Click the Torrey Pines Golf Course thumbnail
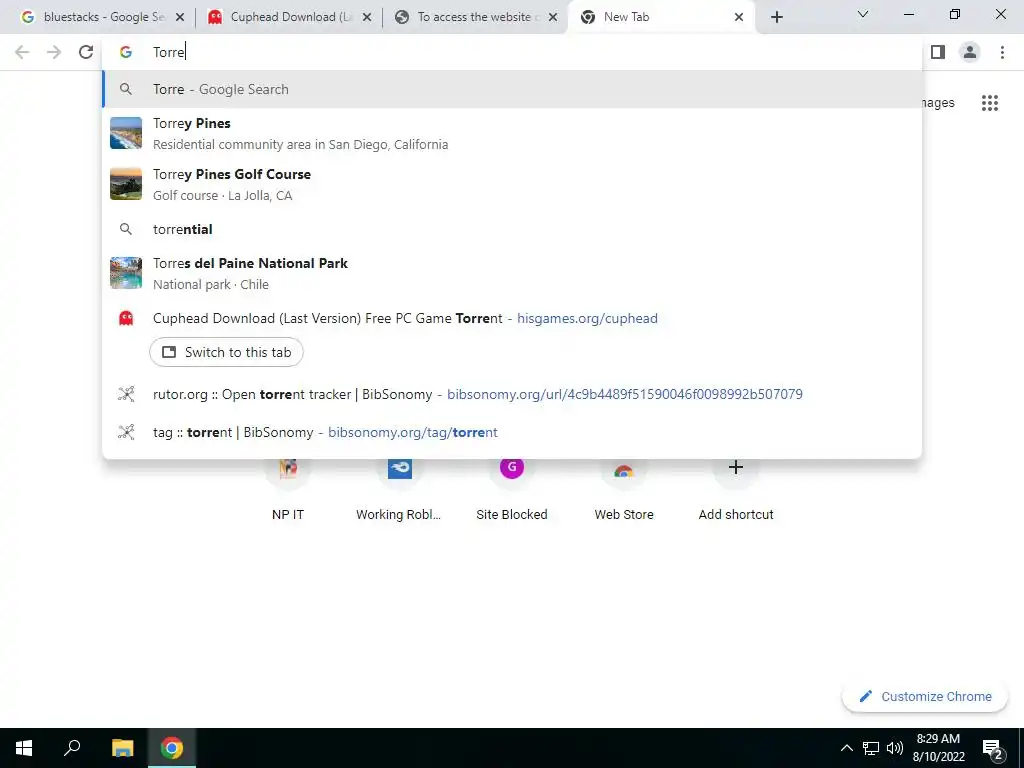Screen dimensions: 1024x768 tap(126, 184)
